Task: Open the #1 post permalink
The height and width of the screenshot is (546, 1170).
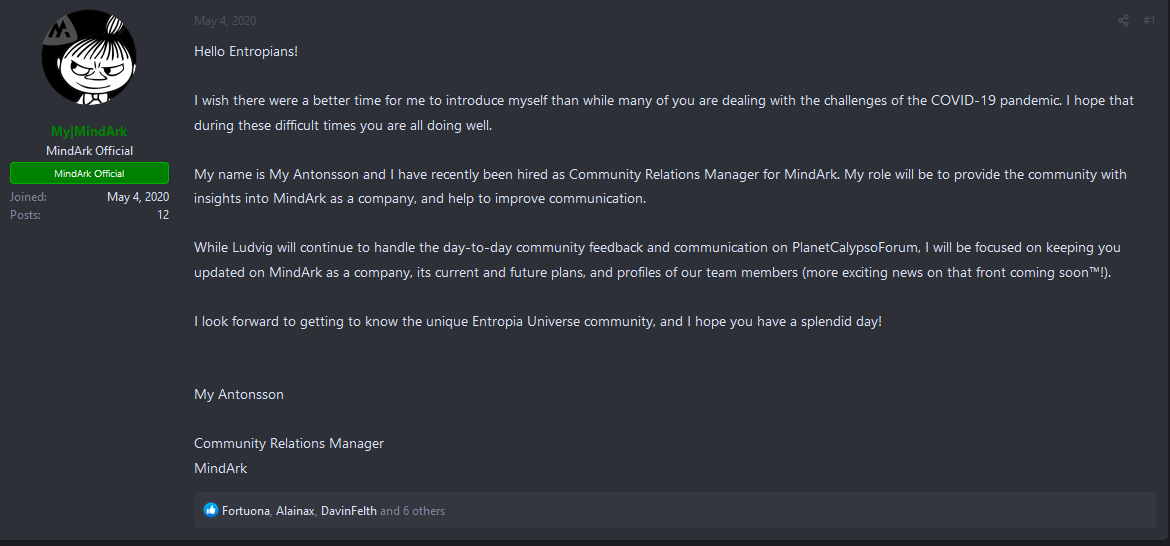Action: click(1149, 21)
